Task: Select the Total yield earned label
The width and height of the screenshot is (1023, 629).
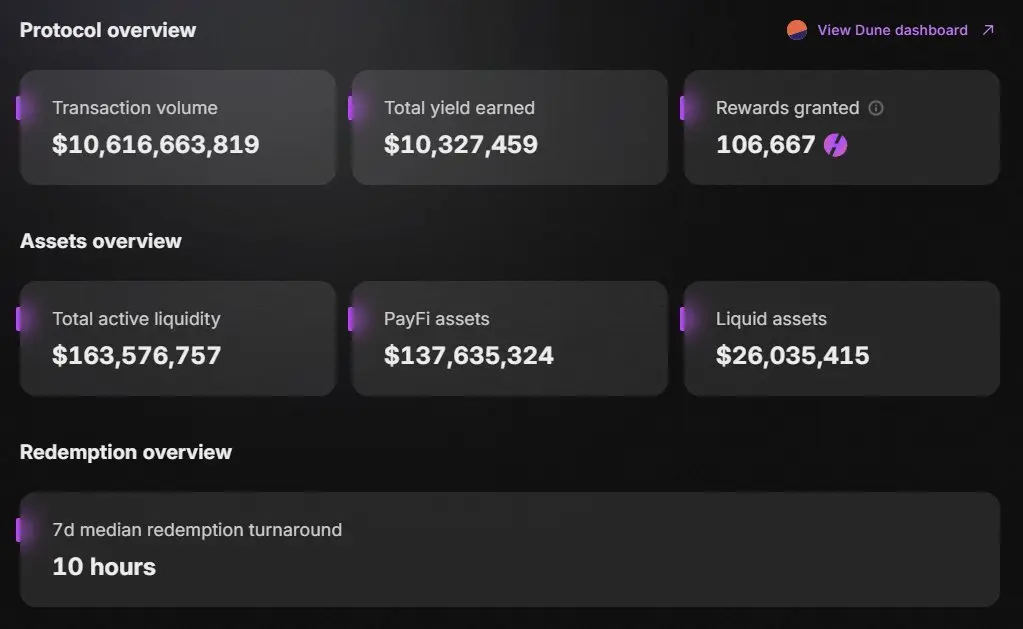Action: (x=459, y=108)
